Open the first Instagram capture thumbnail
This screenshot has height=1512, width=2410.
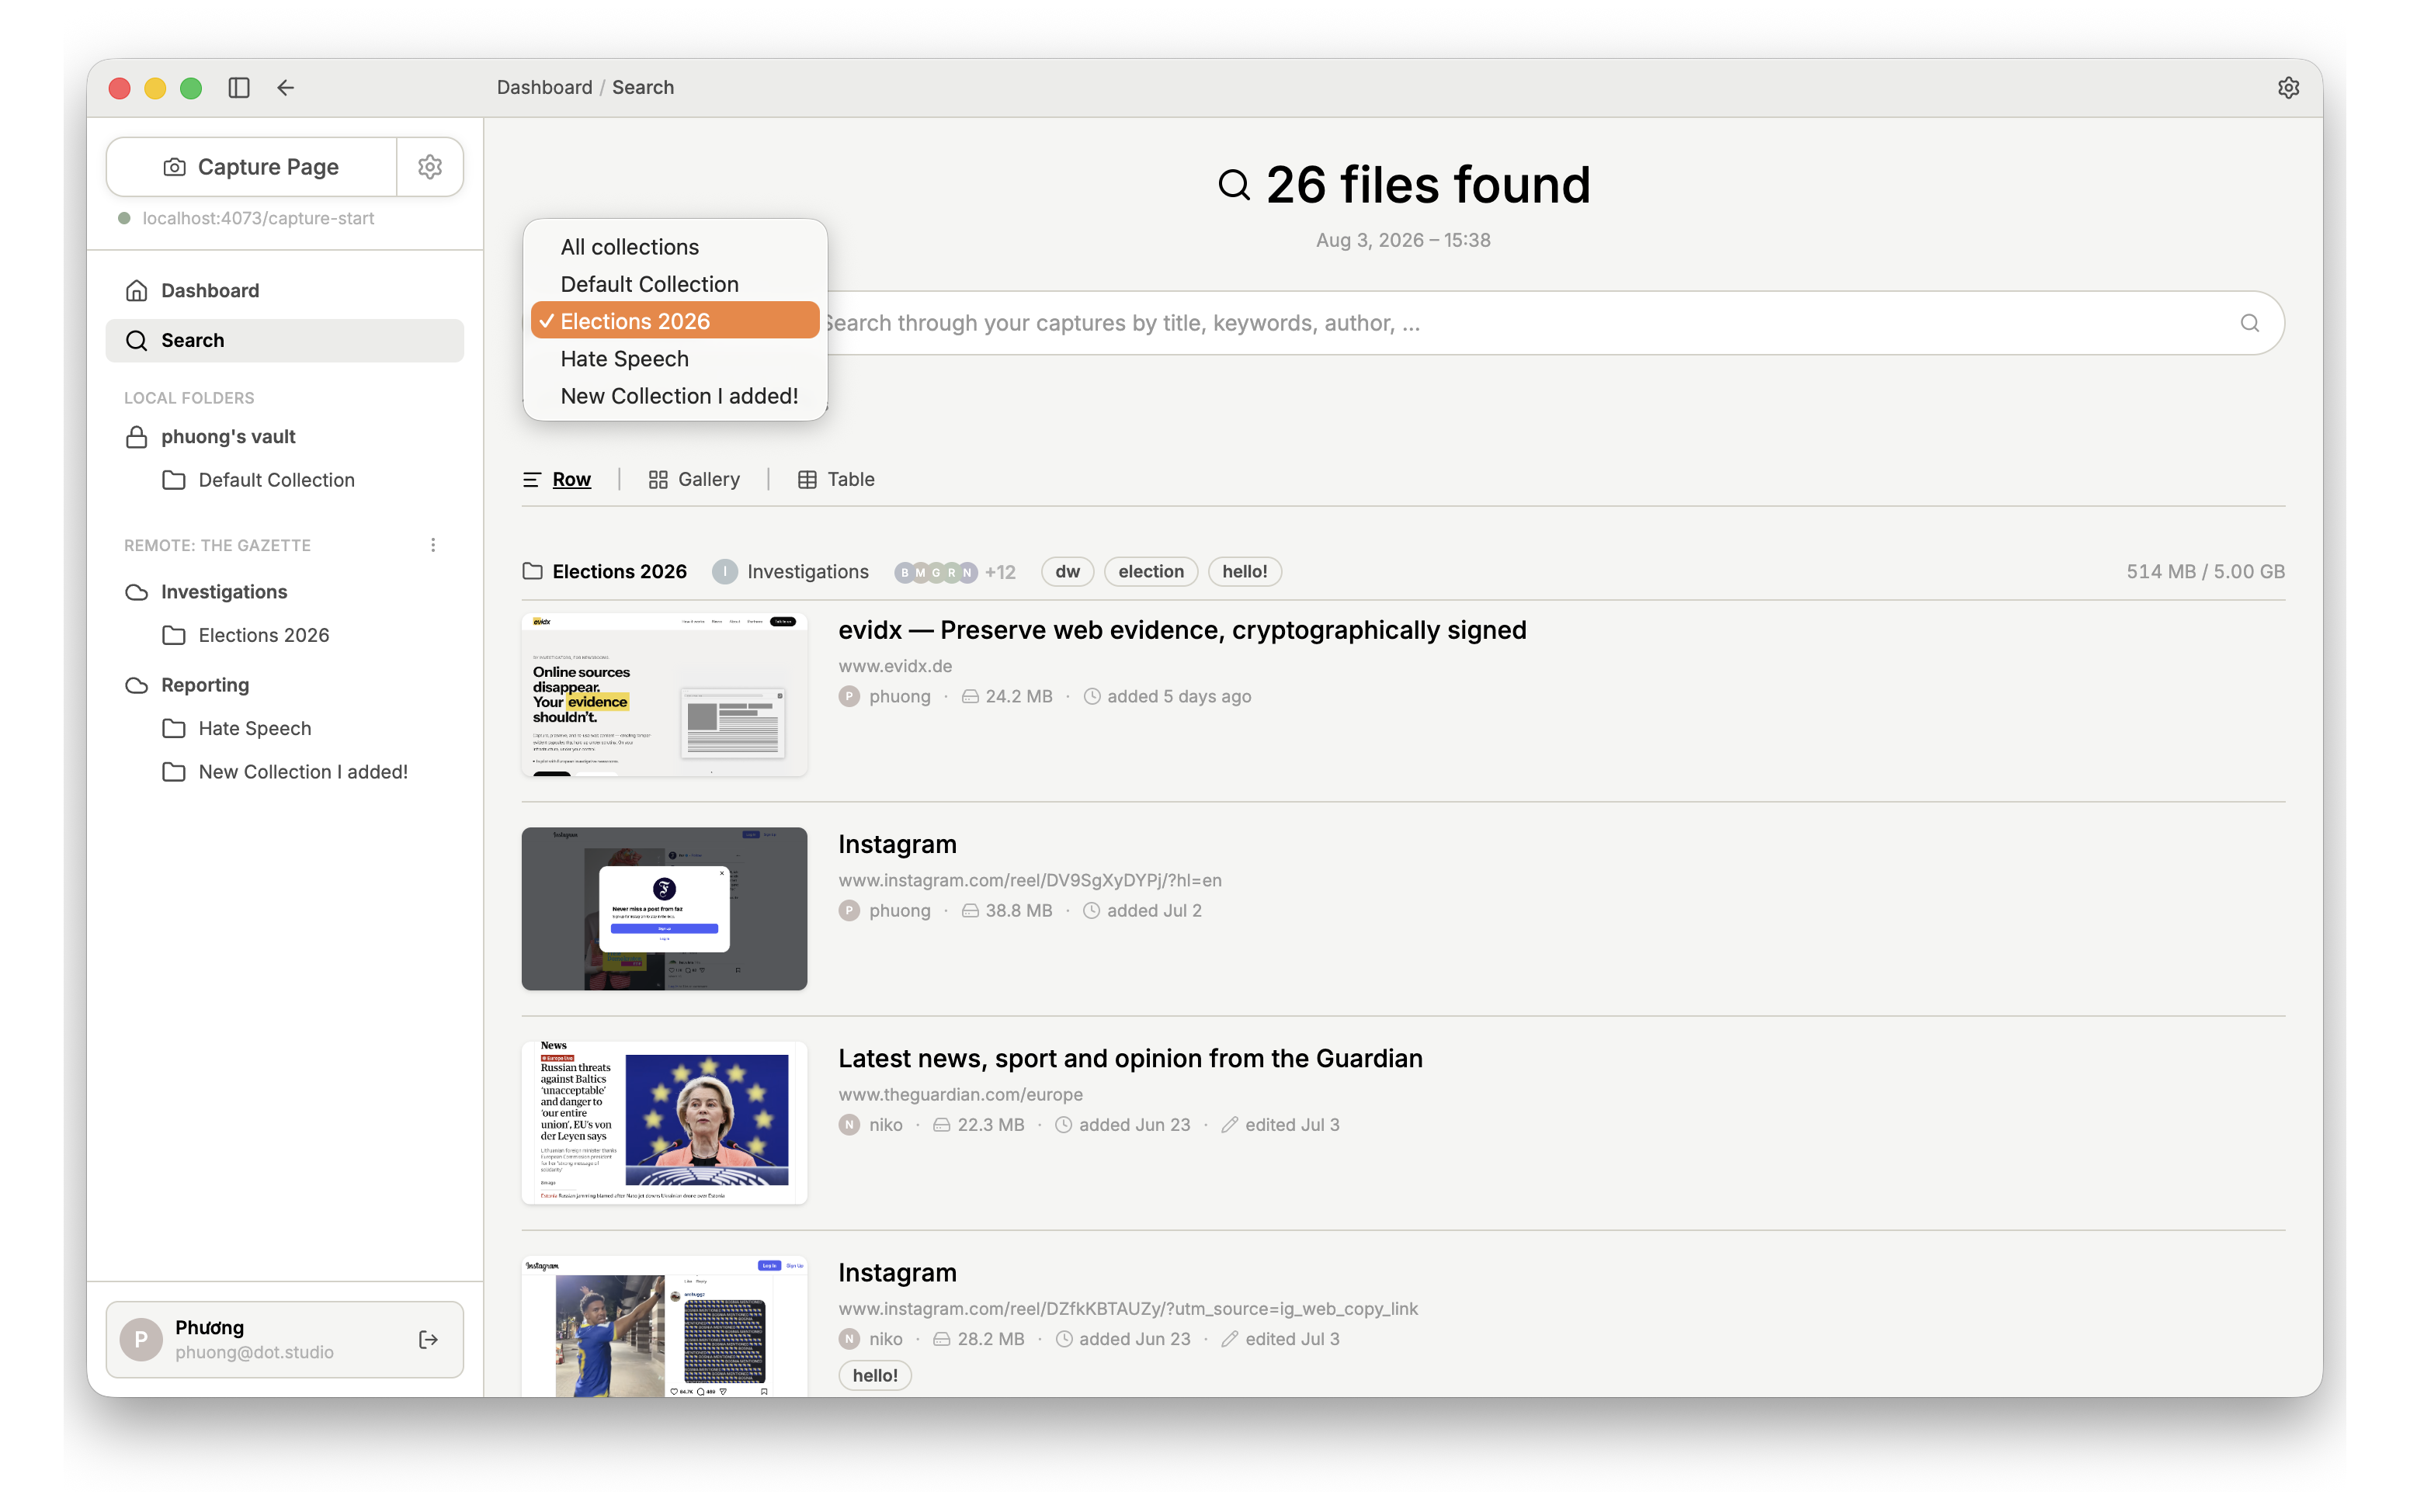pyautogui.click(x=664, y=909)
